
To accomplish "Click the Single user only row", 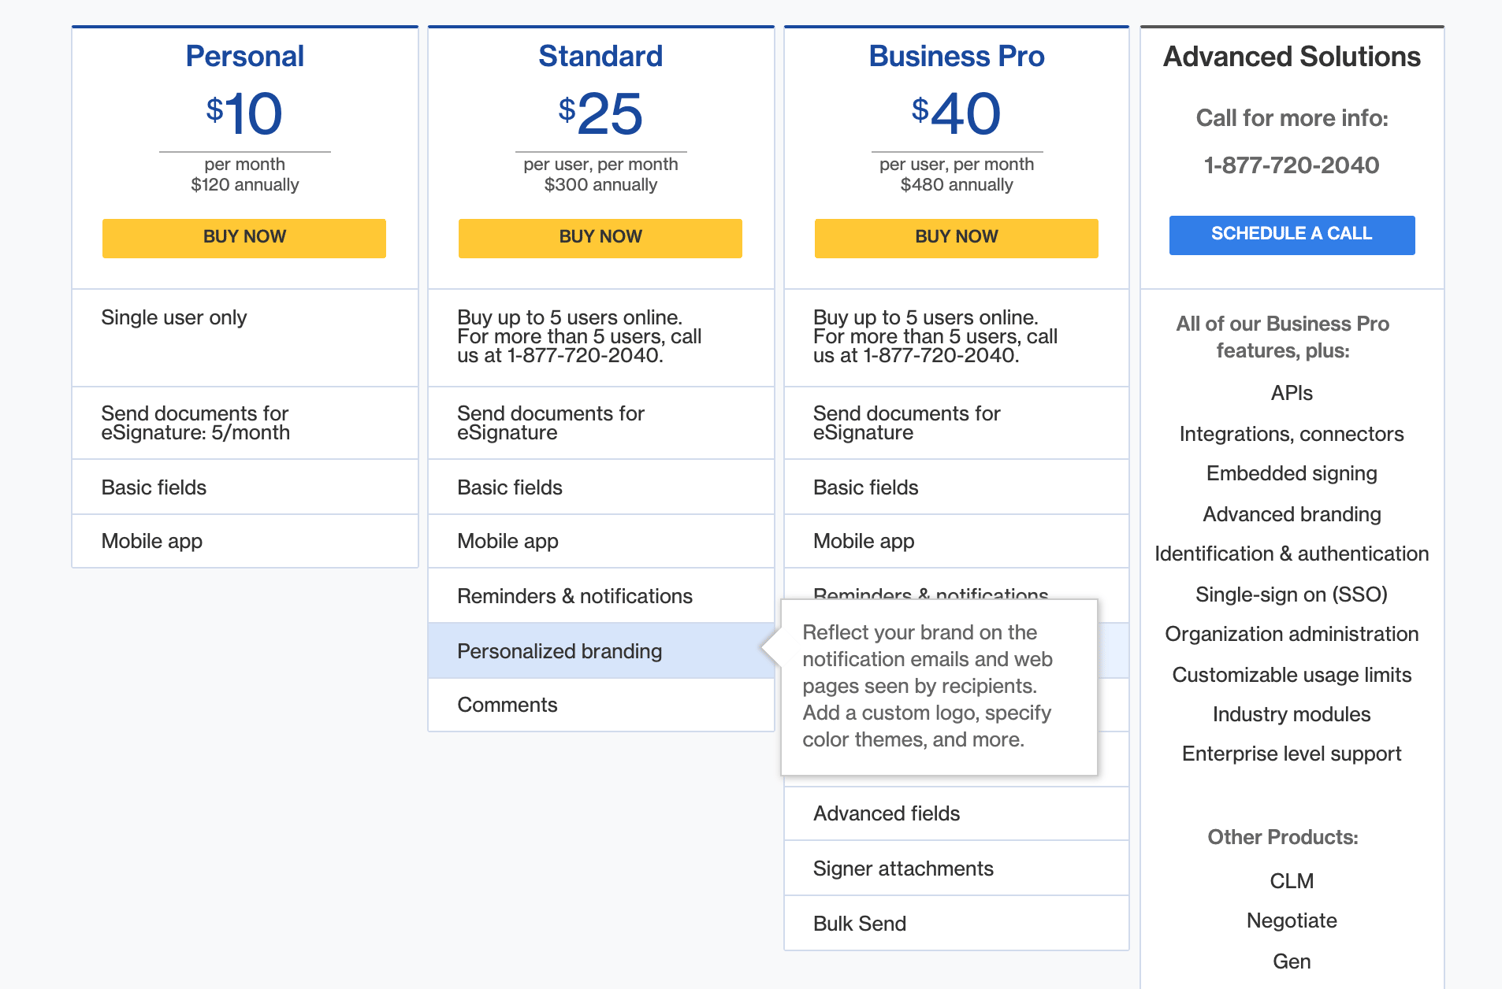I will (174, 317).
